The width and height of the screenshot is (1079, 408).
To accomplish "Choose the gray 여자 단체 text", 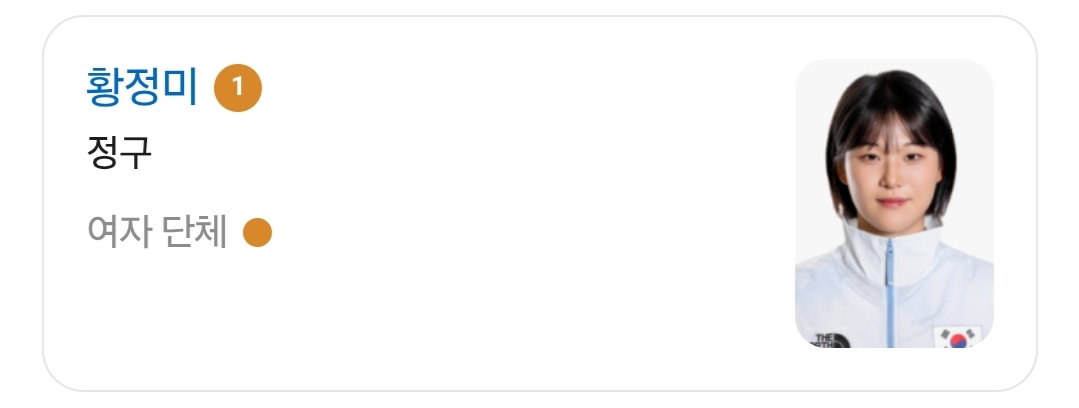I will click(158, 232).
